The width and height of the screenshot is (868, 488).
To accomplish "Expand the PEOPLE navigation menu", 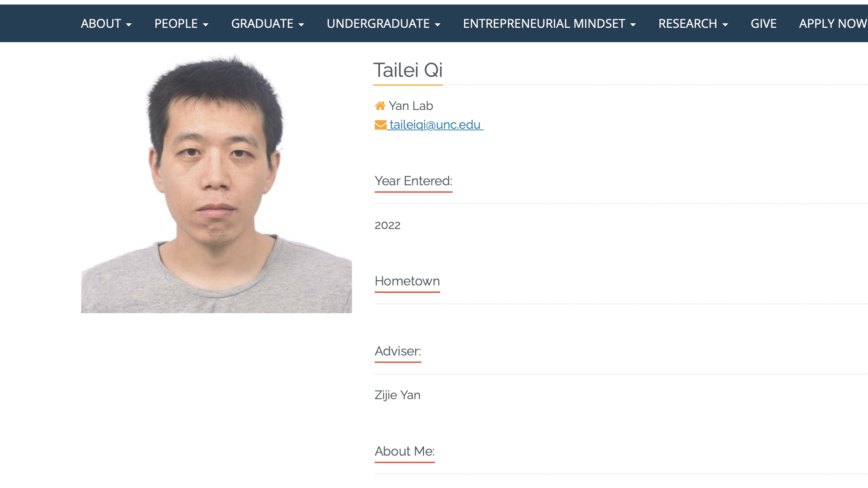I will [181, 24].
